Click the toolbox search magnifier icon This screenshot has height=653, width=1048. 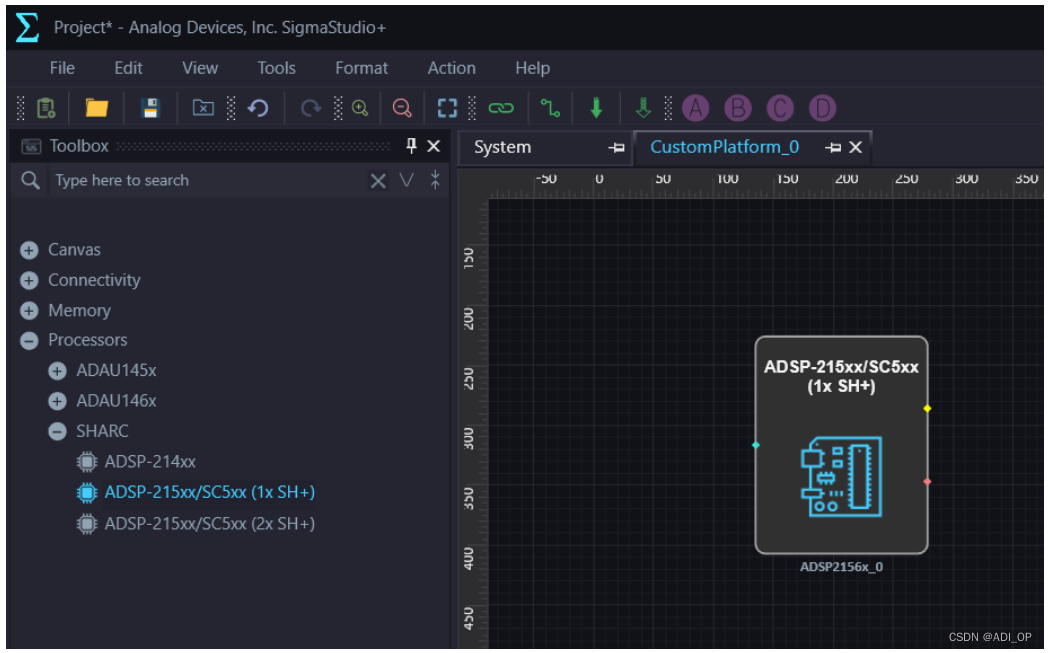coord(30,180)
